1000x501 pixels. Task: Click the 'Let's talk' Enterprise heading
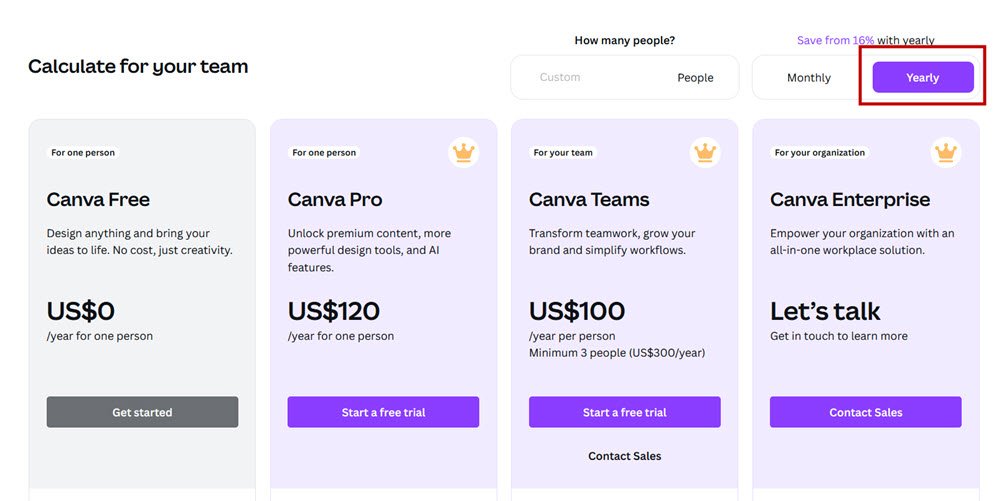click(x=825, y=311)
